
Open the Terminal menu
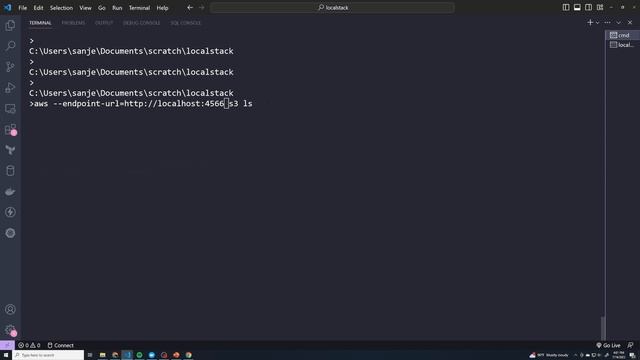tap(139, 8)
